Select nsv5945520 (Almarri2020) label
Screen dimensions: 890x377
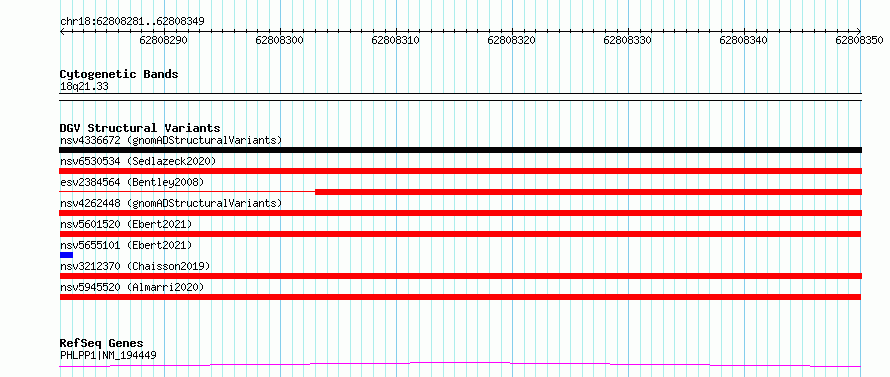(132, 287)
